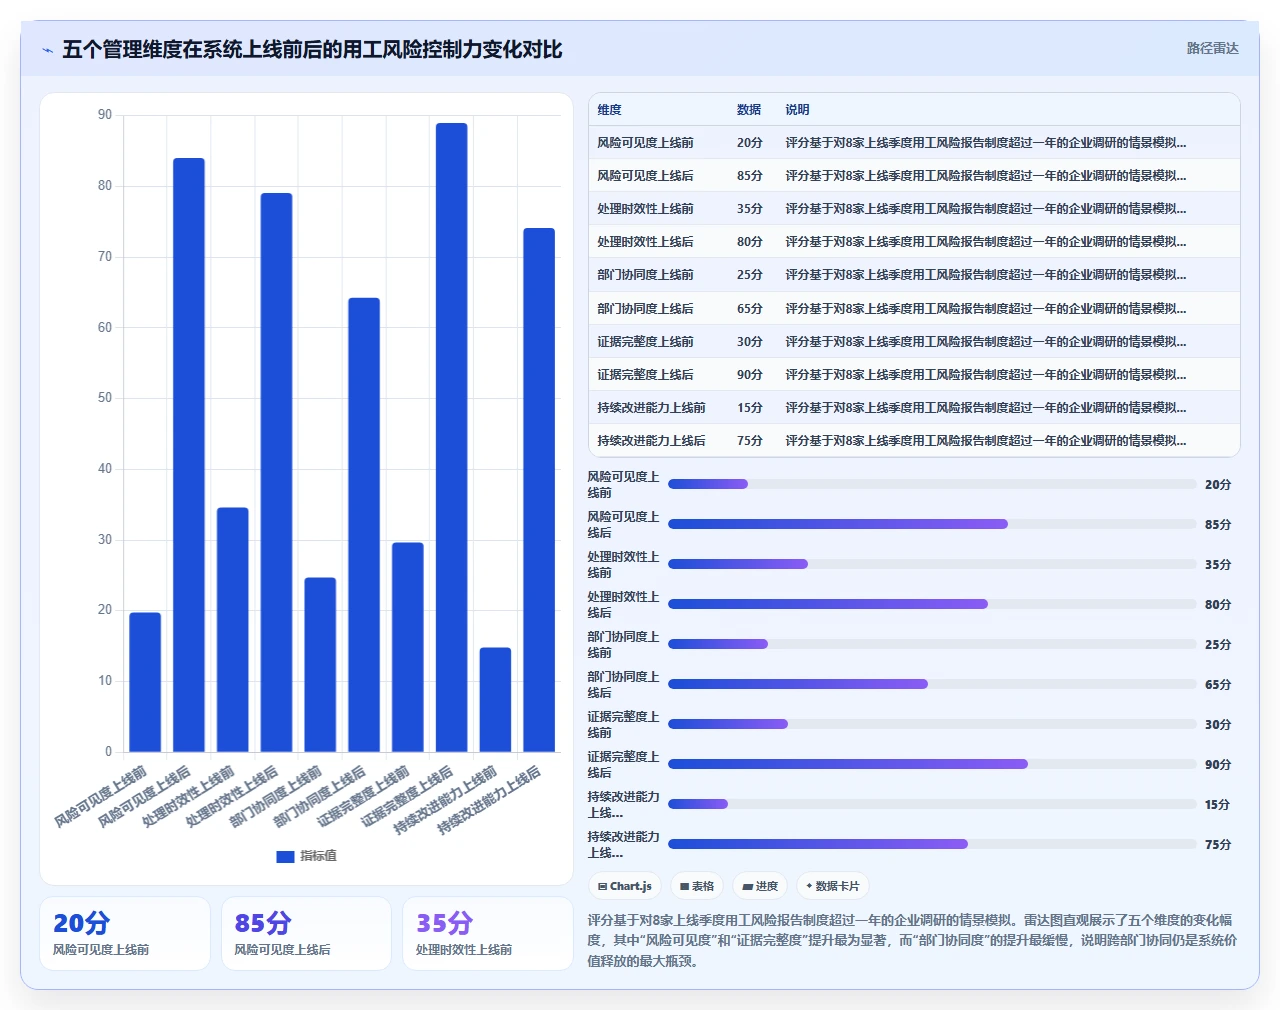
Task: Open the 85分 风险可见度上线后 stat card
Action: coord(306,933)
